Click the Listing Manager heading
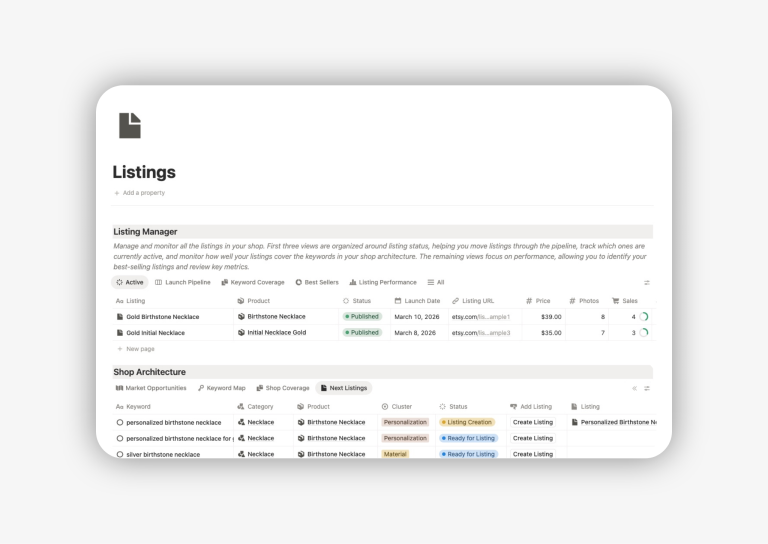The height and width of the screenshot is (544, 768). click(x=145, y=232)
